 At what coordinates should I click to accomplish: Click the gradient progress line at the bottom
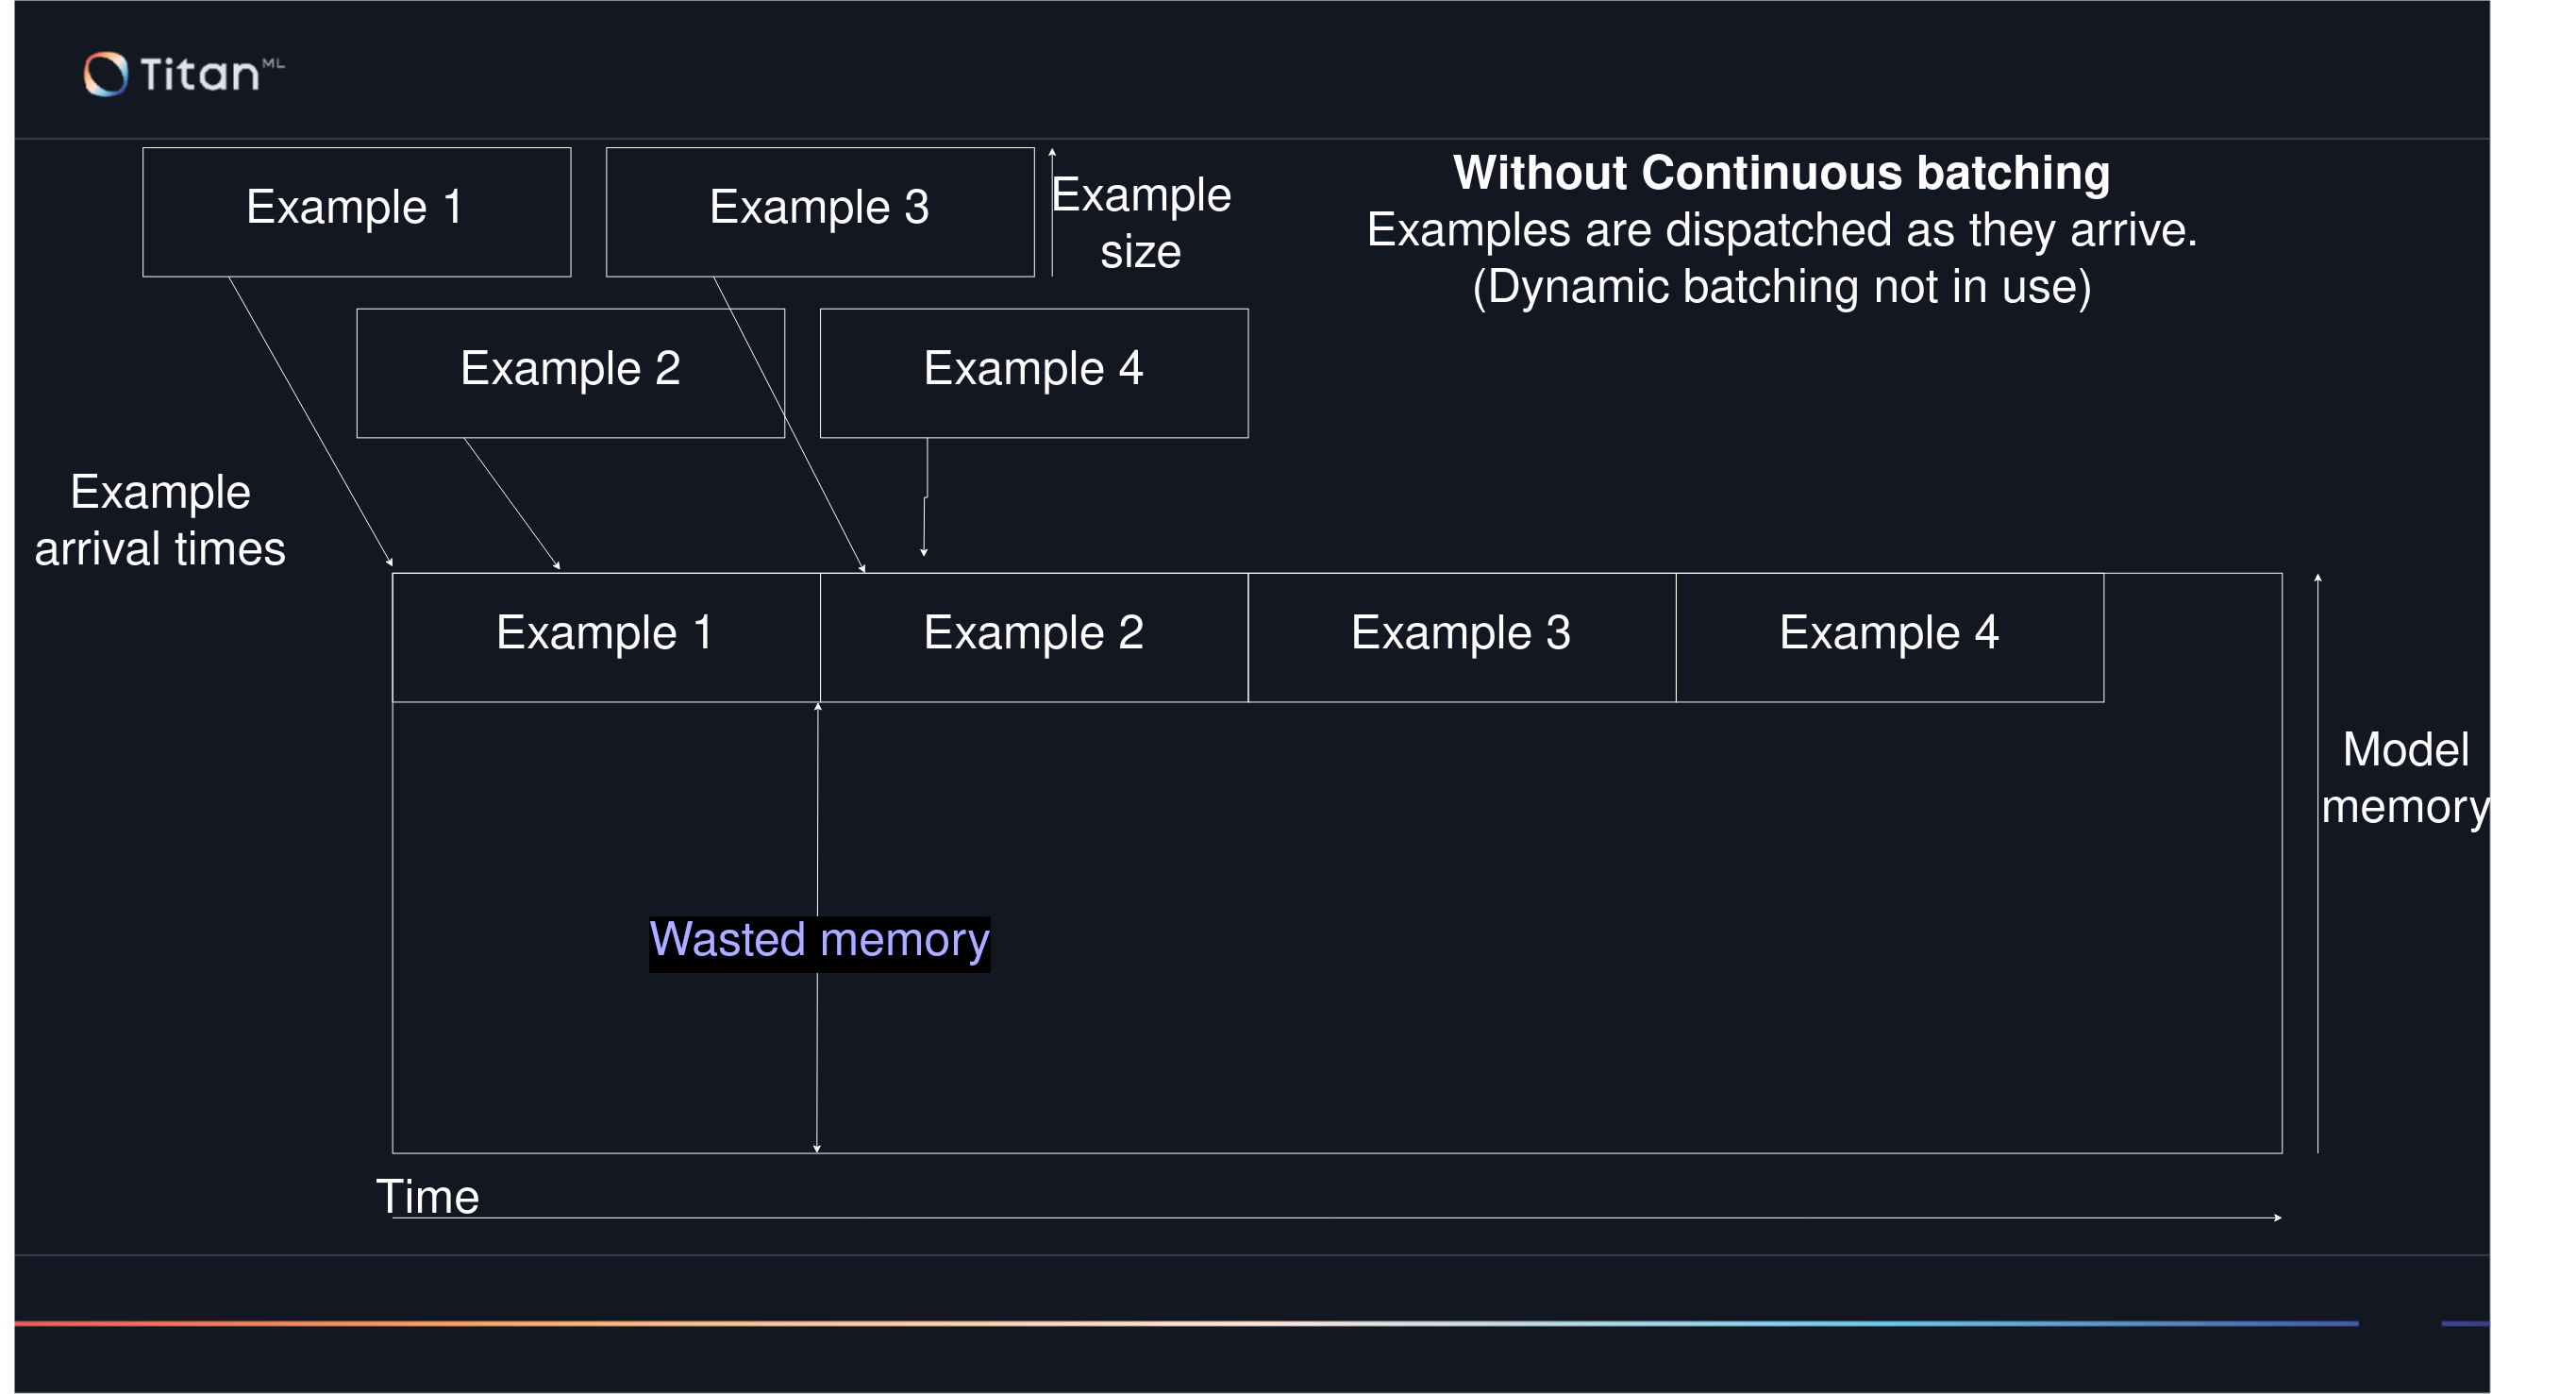tap(1186, 1323)
